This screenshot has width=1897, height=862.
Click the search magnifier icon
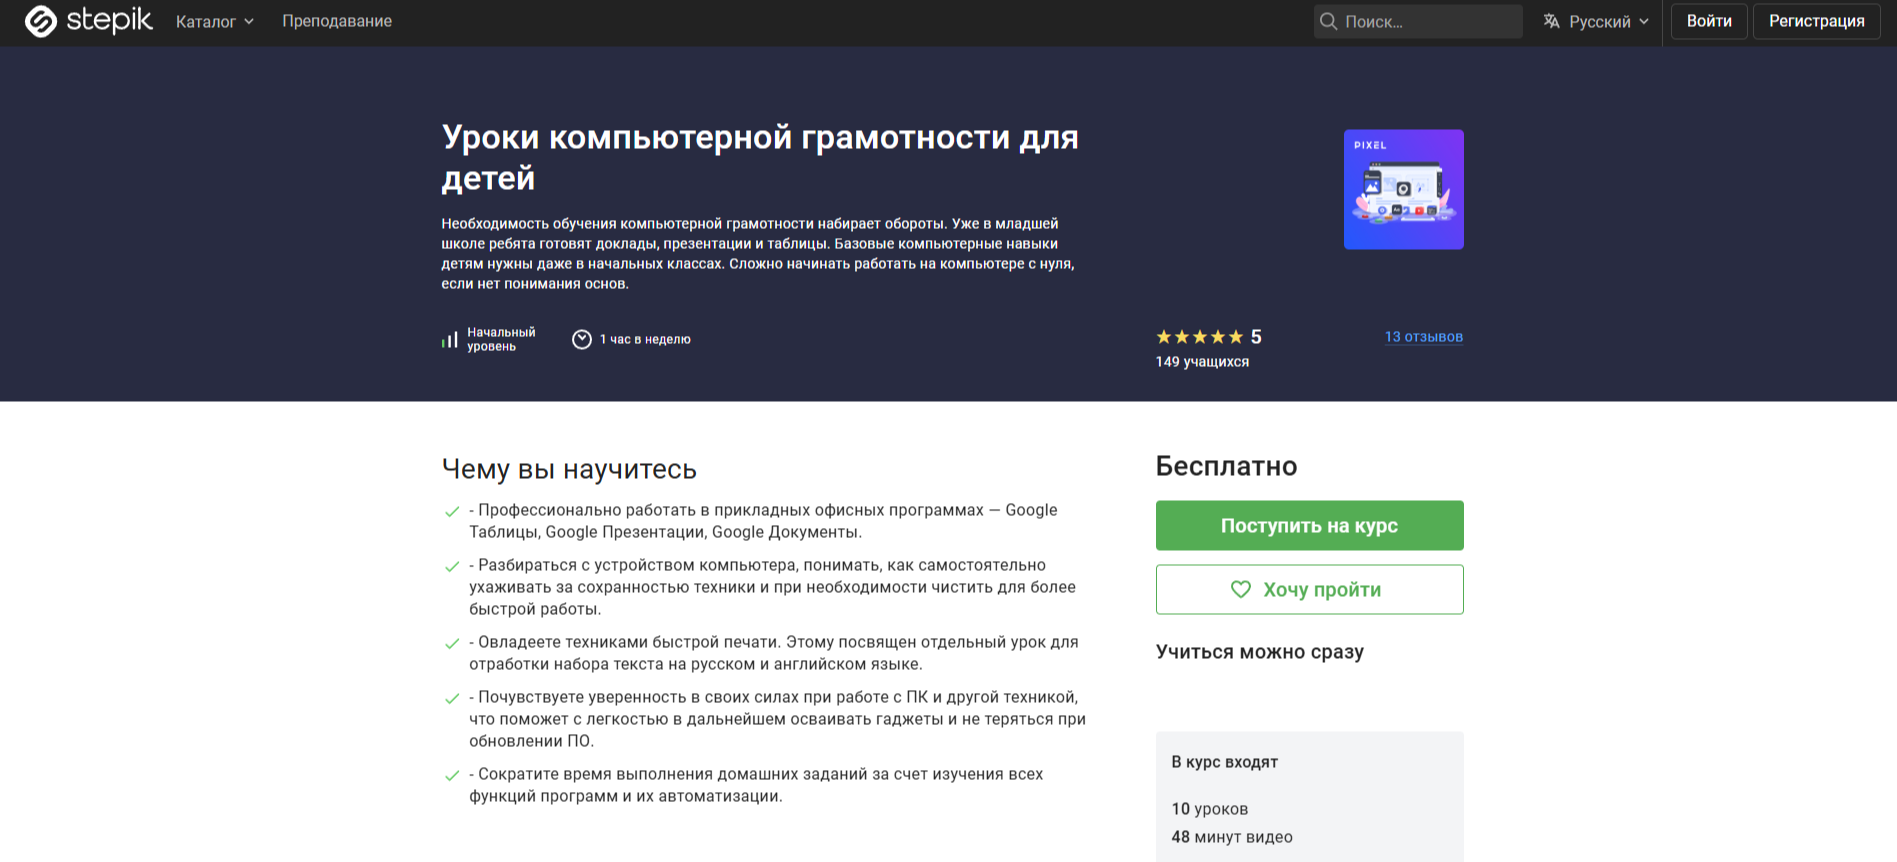[x=1329, y=21]
